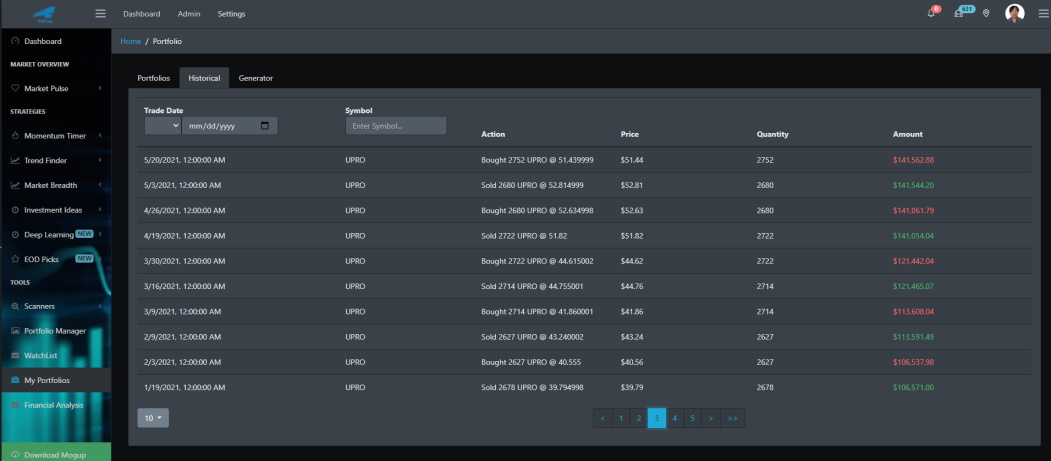Click the Home breadcrumb link
The width and height of the screenshot is (1051, 461).
(130, 42)
